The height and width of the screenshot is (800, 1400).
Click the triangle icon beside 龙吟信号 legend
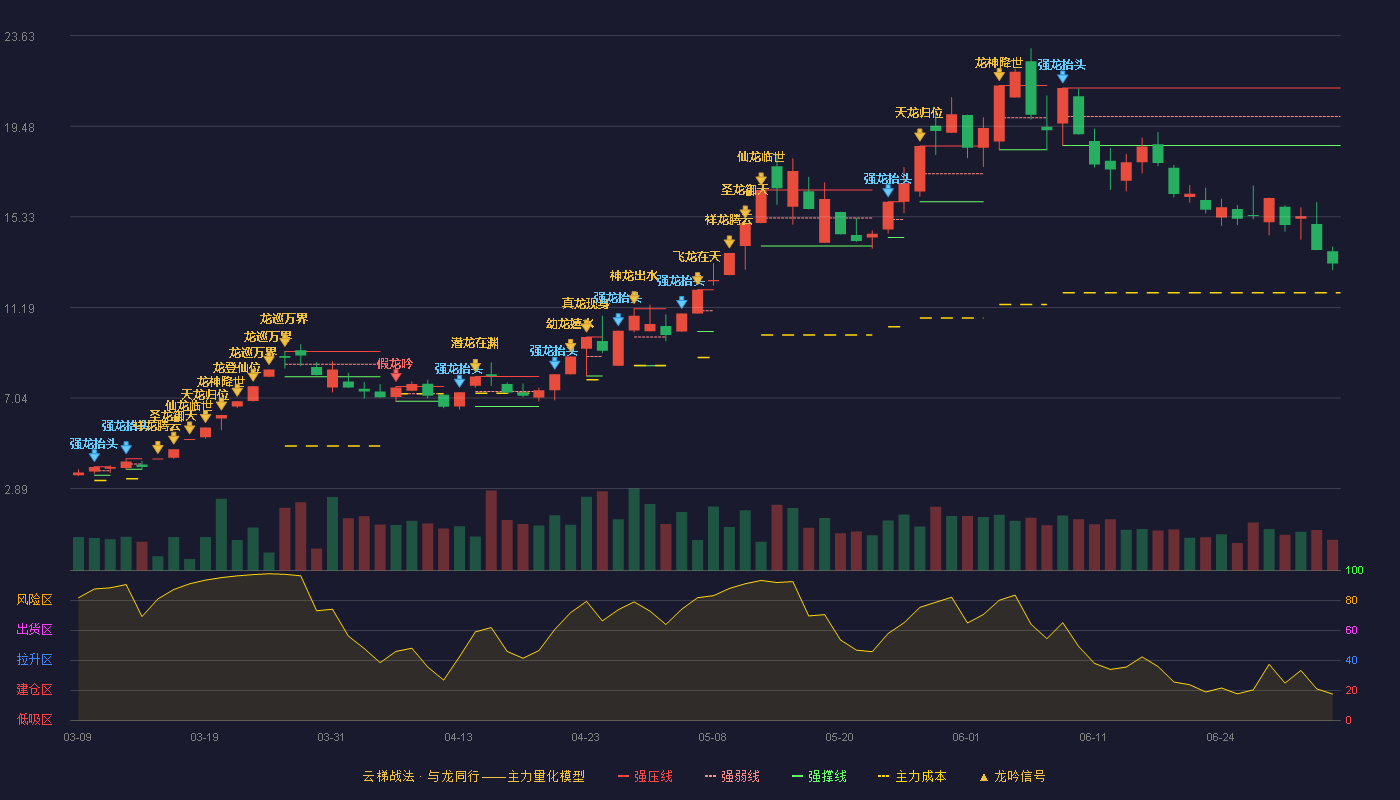point(983,777)
